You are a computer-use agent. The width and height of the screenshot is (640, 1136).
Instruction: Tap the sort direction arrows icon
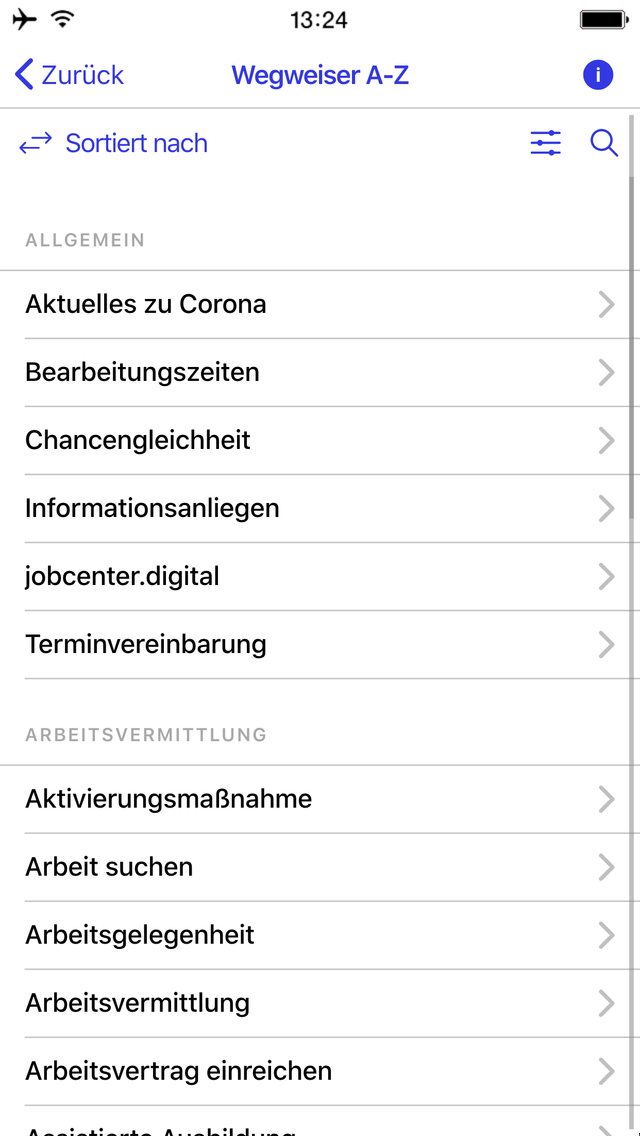coord(34,143)
